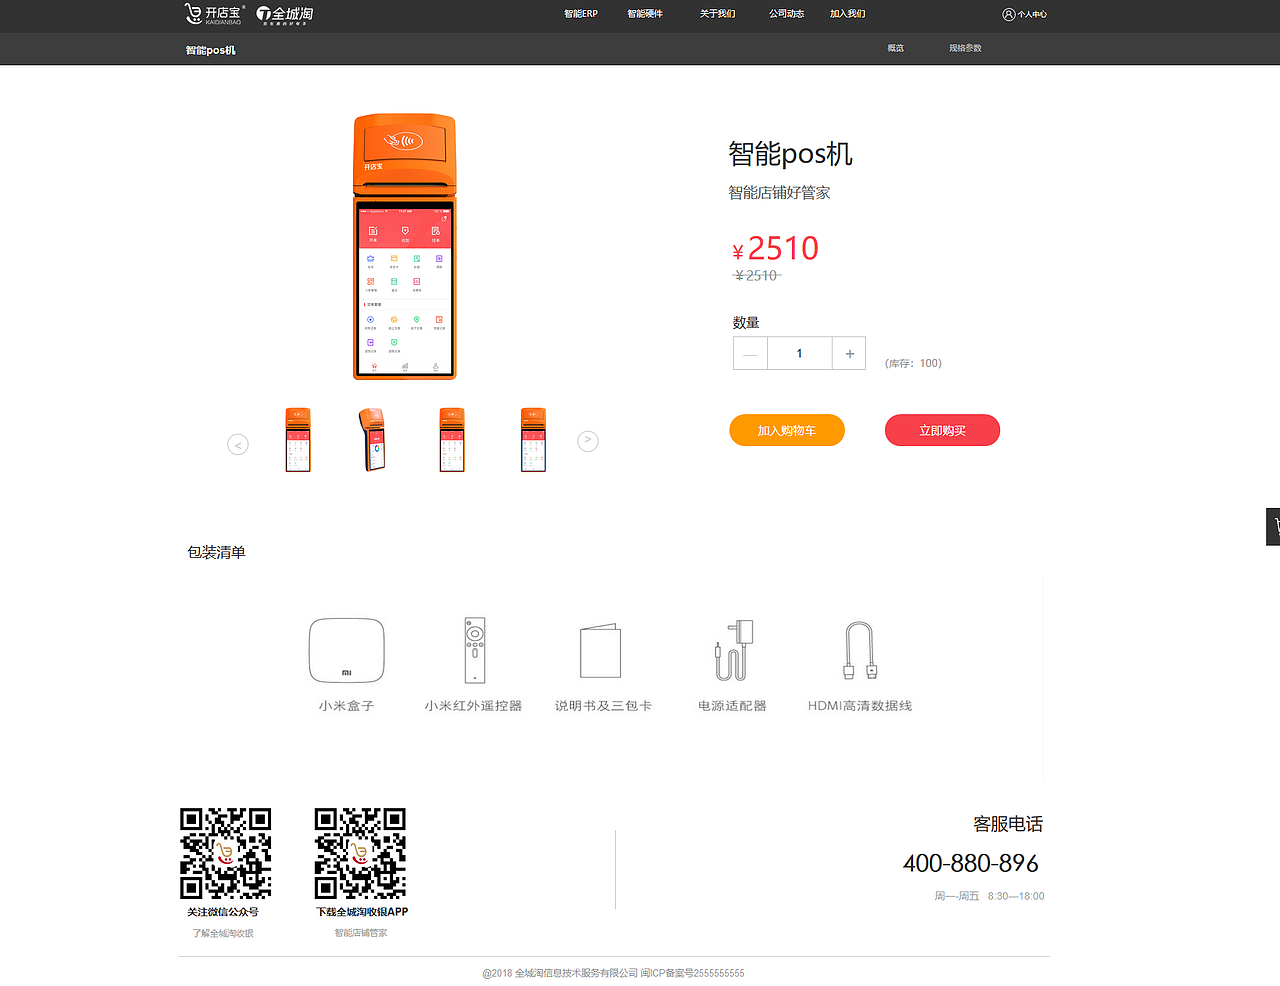
Task: Click the ICP备案号 copyright footer text
Action: (613, 973)
